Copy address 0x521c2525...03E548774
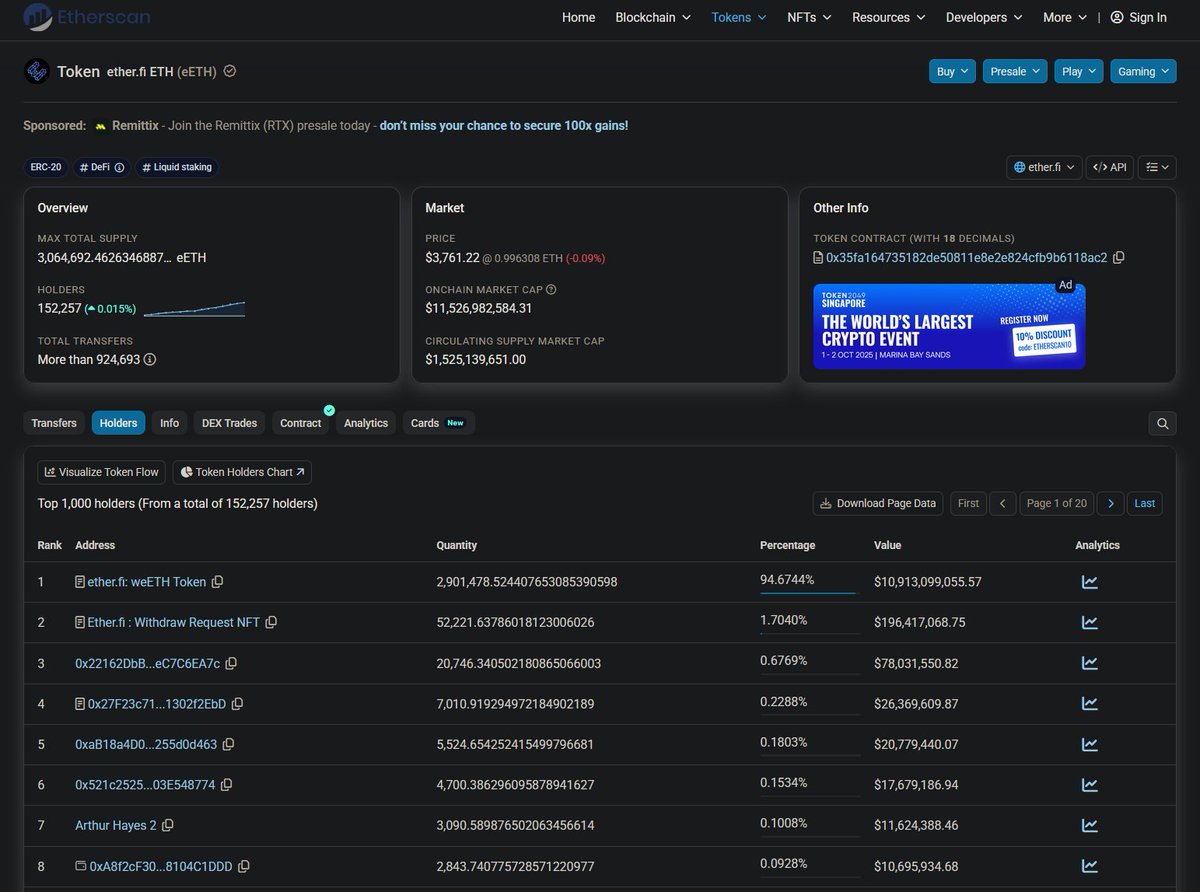 (226, 785)
